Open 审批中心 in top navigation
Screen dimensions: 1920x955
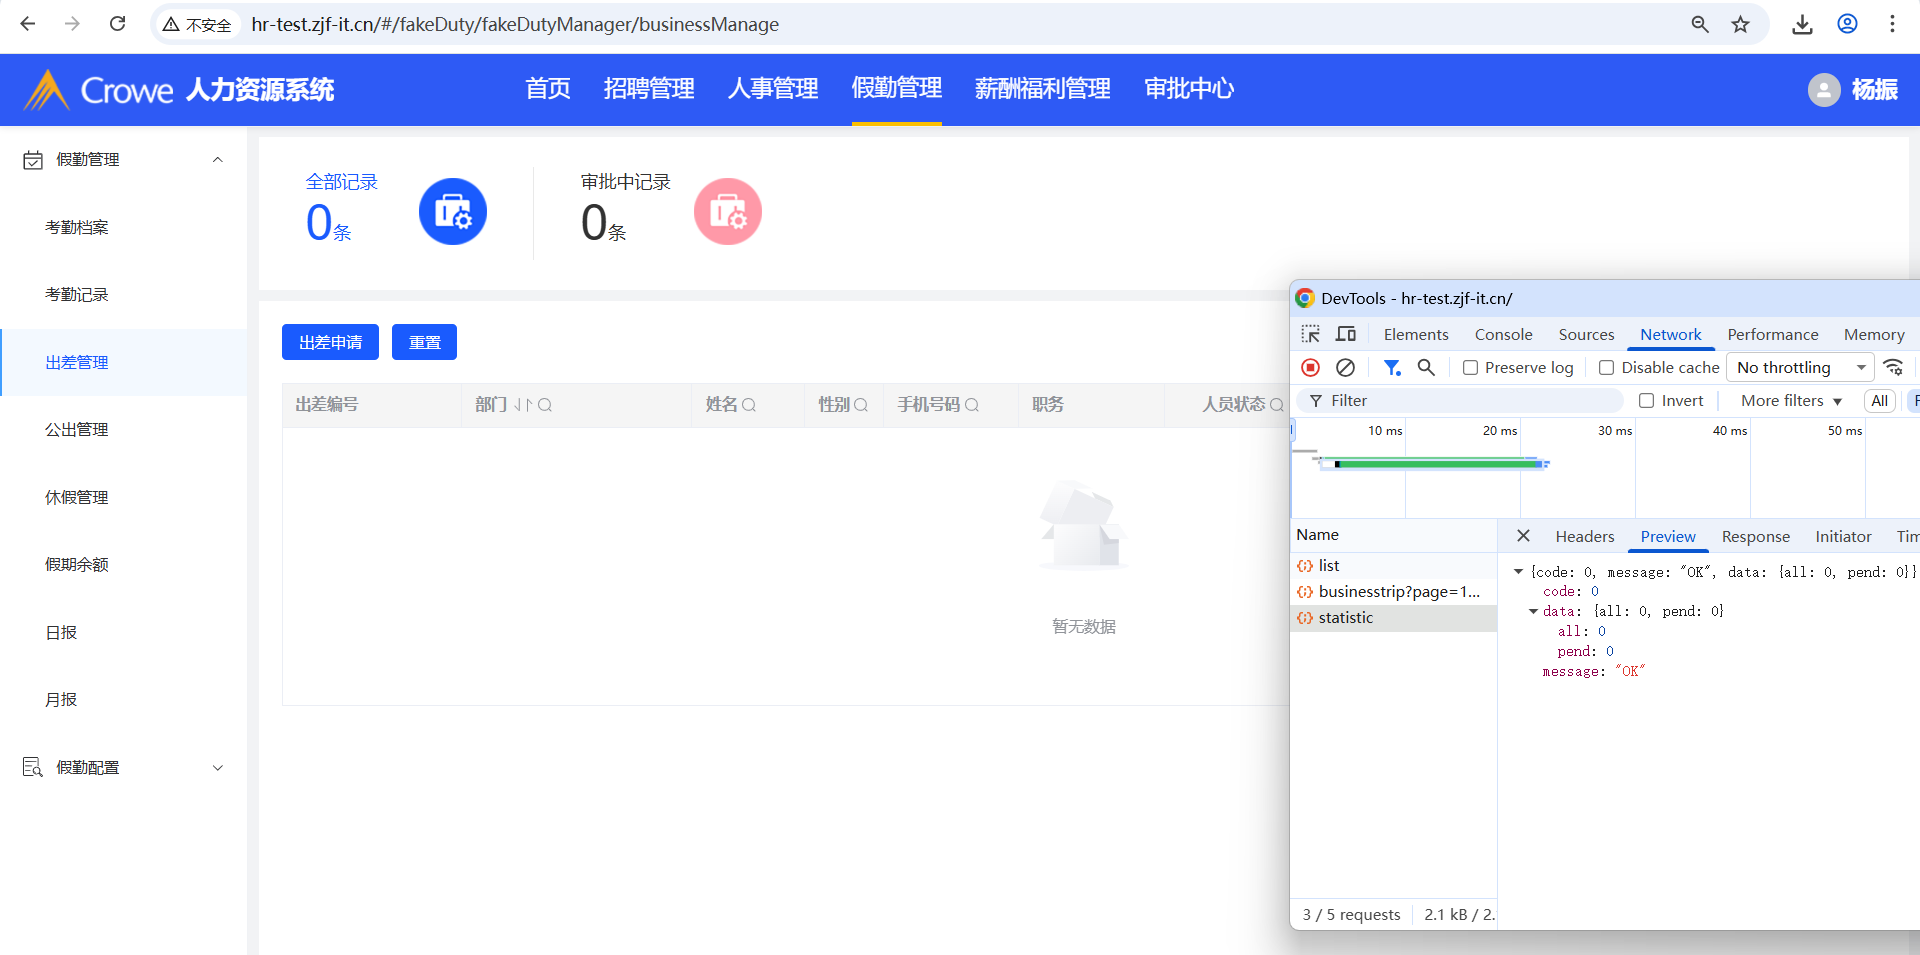[1188, 89]
